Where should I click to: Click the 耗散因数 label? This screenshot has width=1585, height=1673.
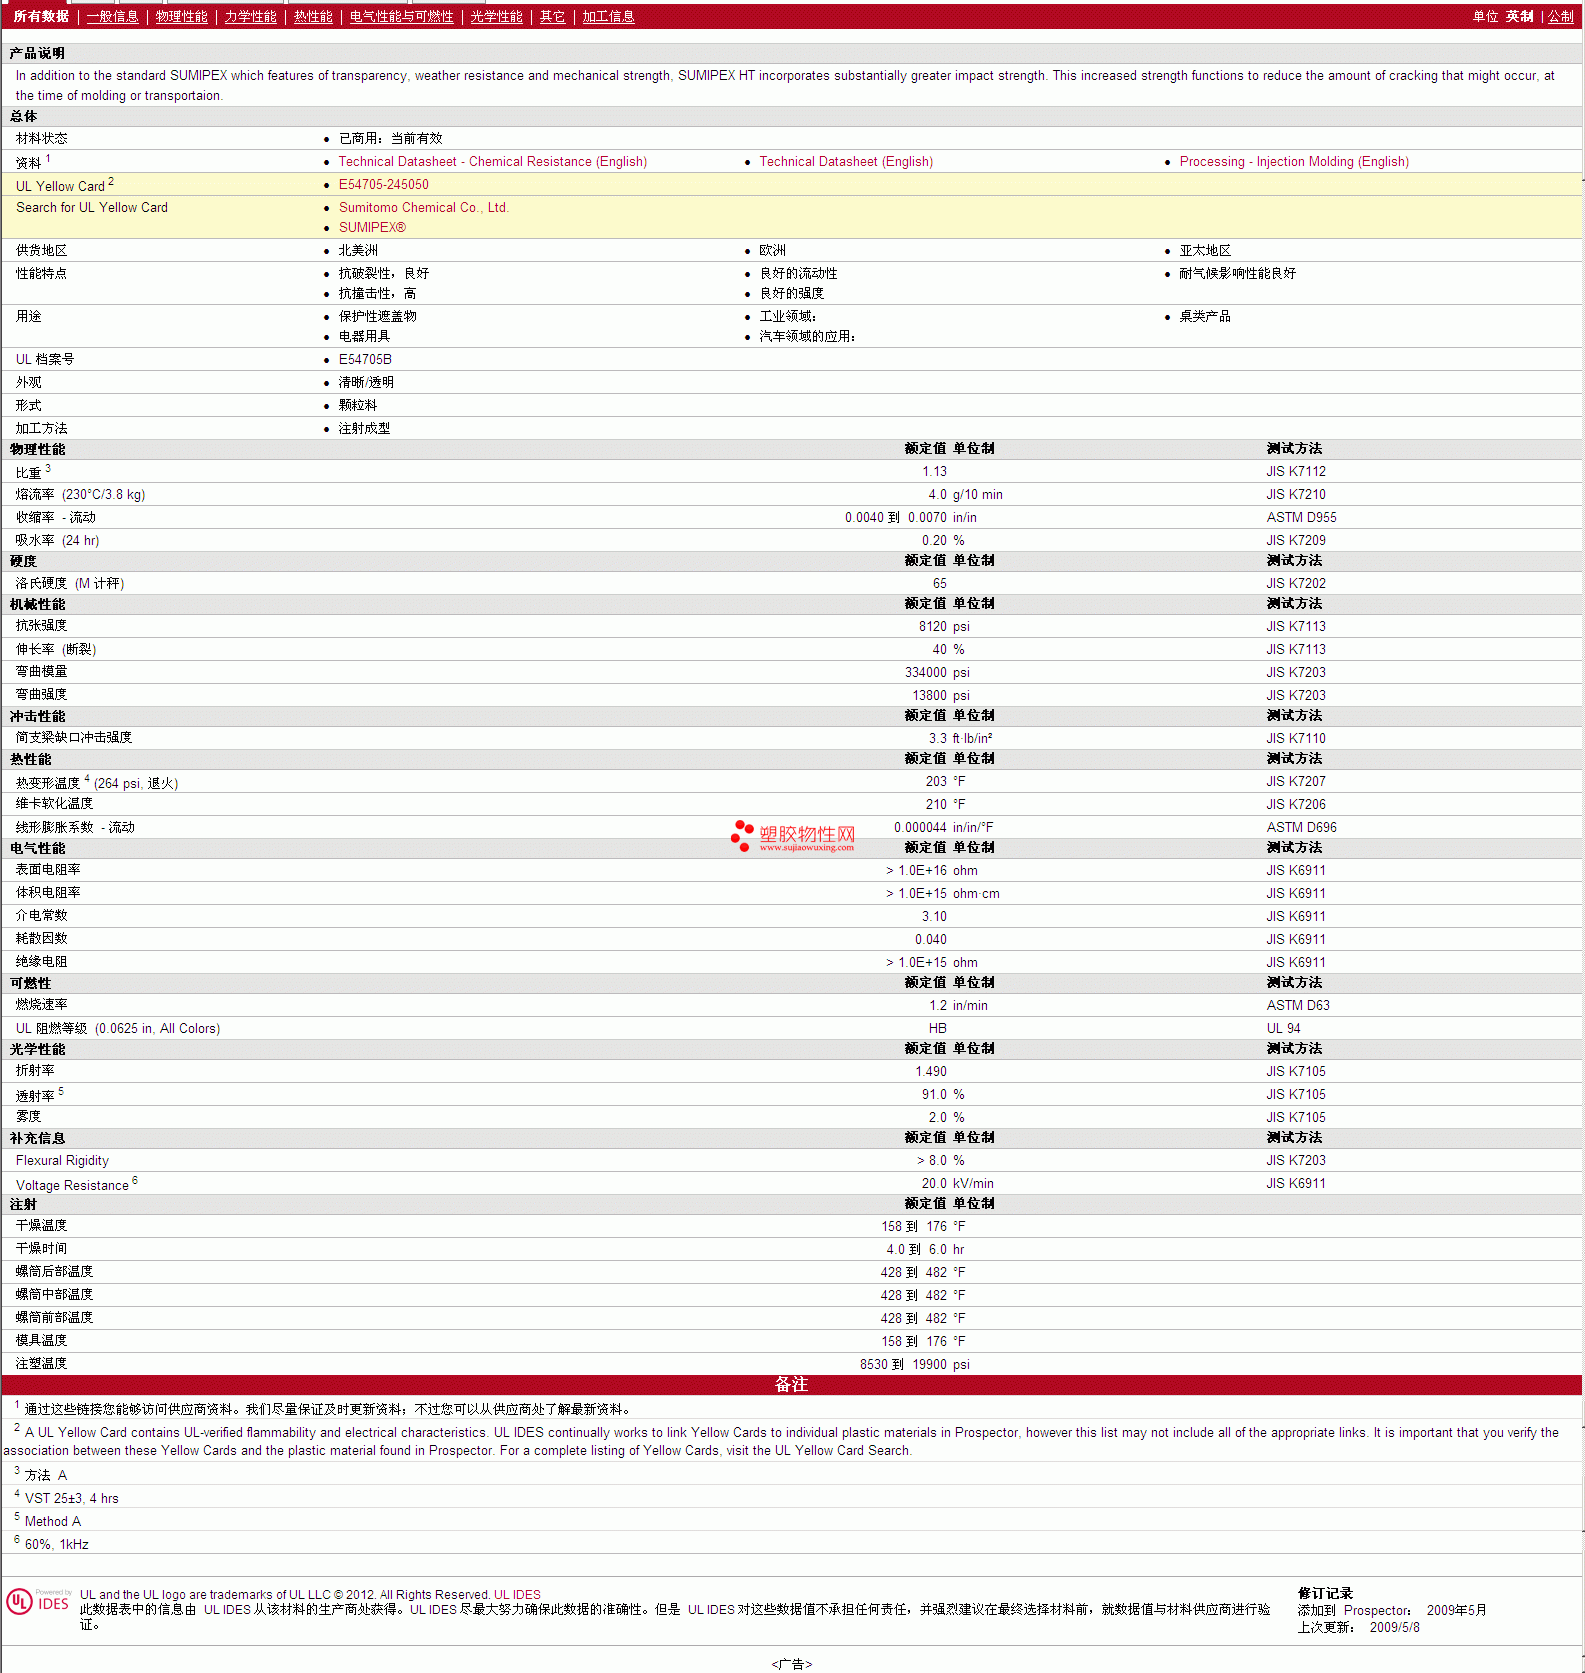point(41,938)
